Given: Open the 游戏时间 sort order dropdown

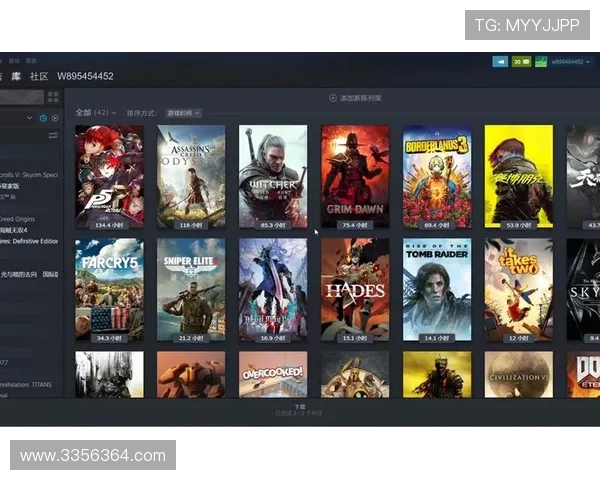Looking at the screenshot, I should pyautogui.click(x=183, y=113).
